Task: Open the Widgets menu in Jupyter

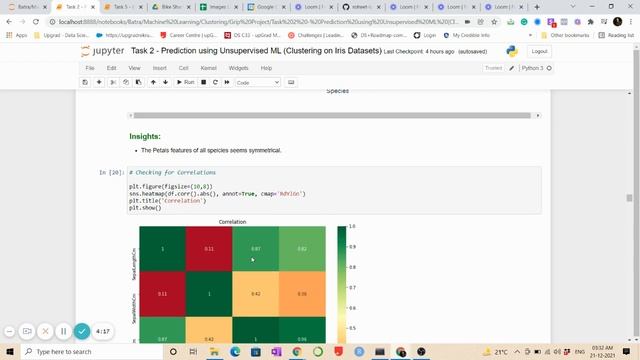Action: pyautogui.click(x=238, y=68)
